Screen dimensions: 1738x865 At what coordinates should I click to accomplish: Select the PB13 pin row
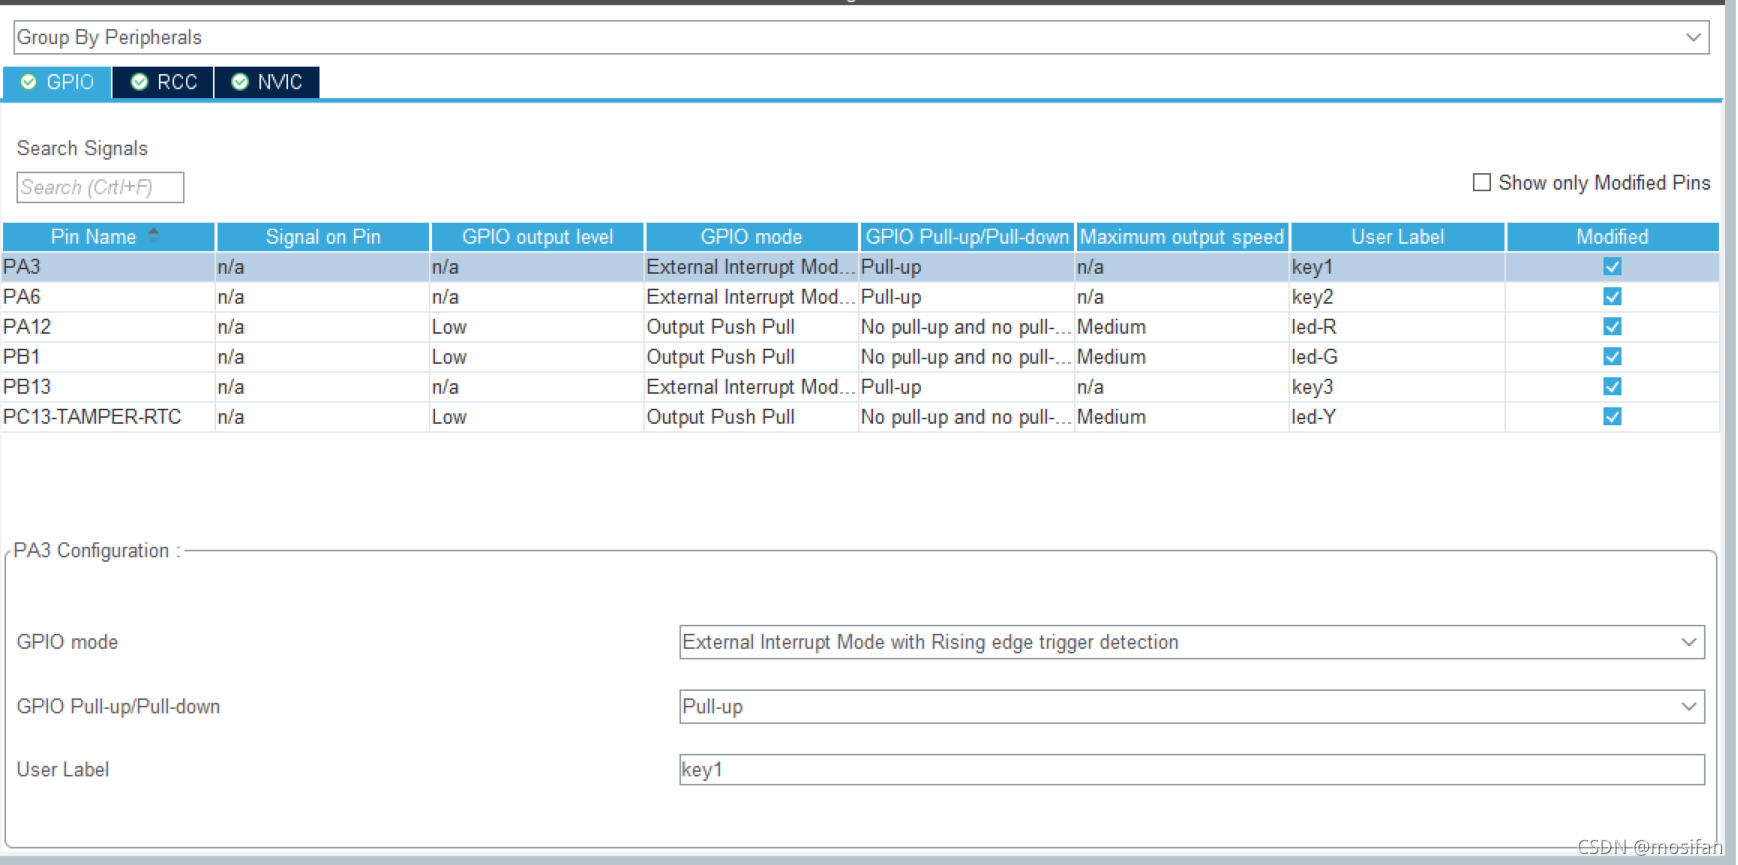coord(860,387)
